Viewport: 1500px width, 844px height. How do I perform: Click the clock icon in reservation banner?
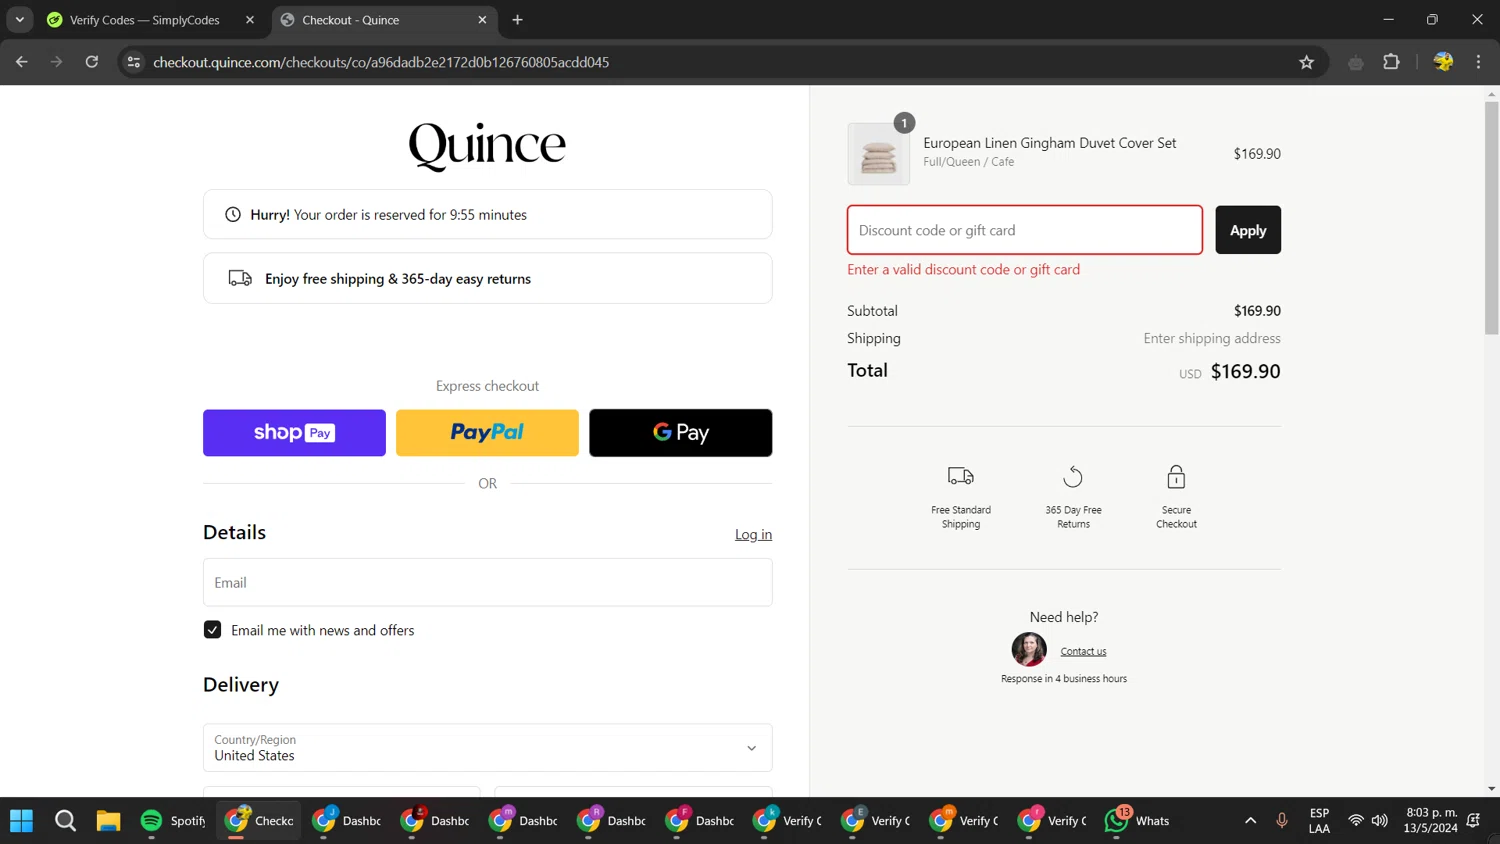233,214
